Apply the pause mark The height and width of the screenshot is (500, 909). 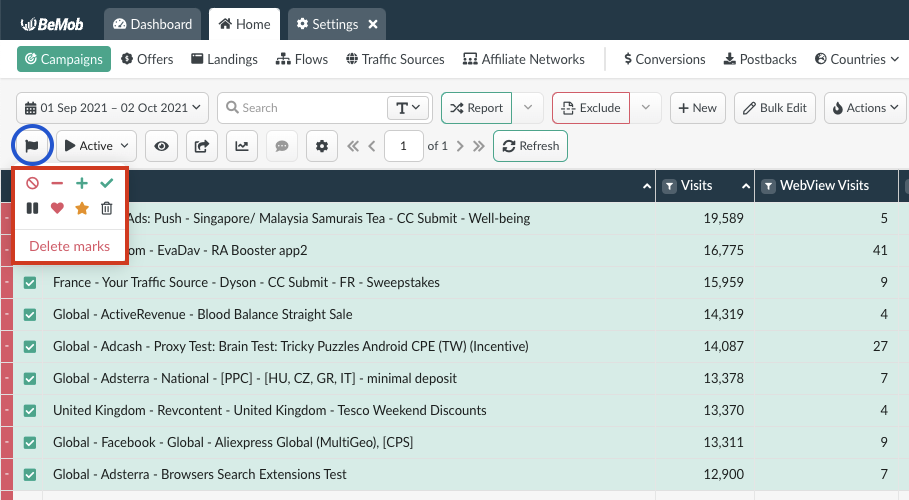(32, 208)
